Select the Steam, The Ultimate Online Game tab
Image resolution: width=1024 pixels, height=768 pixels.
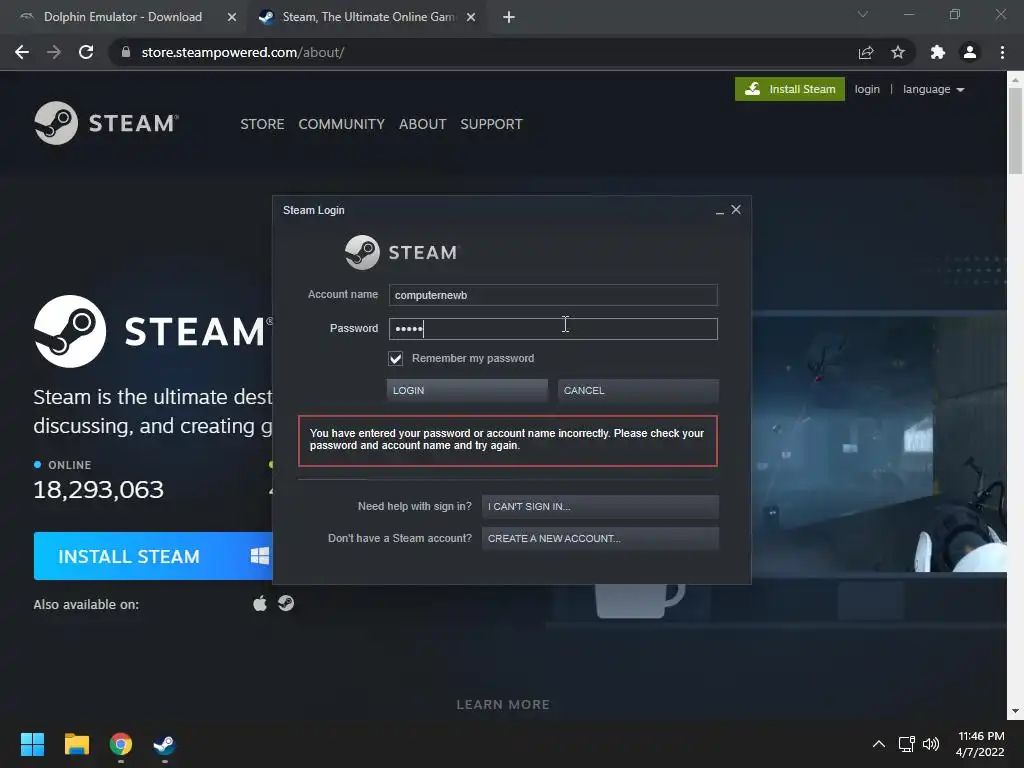click(x=368, y=17)
